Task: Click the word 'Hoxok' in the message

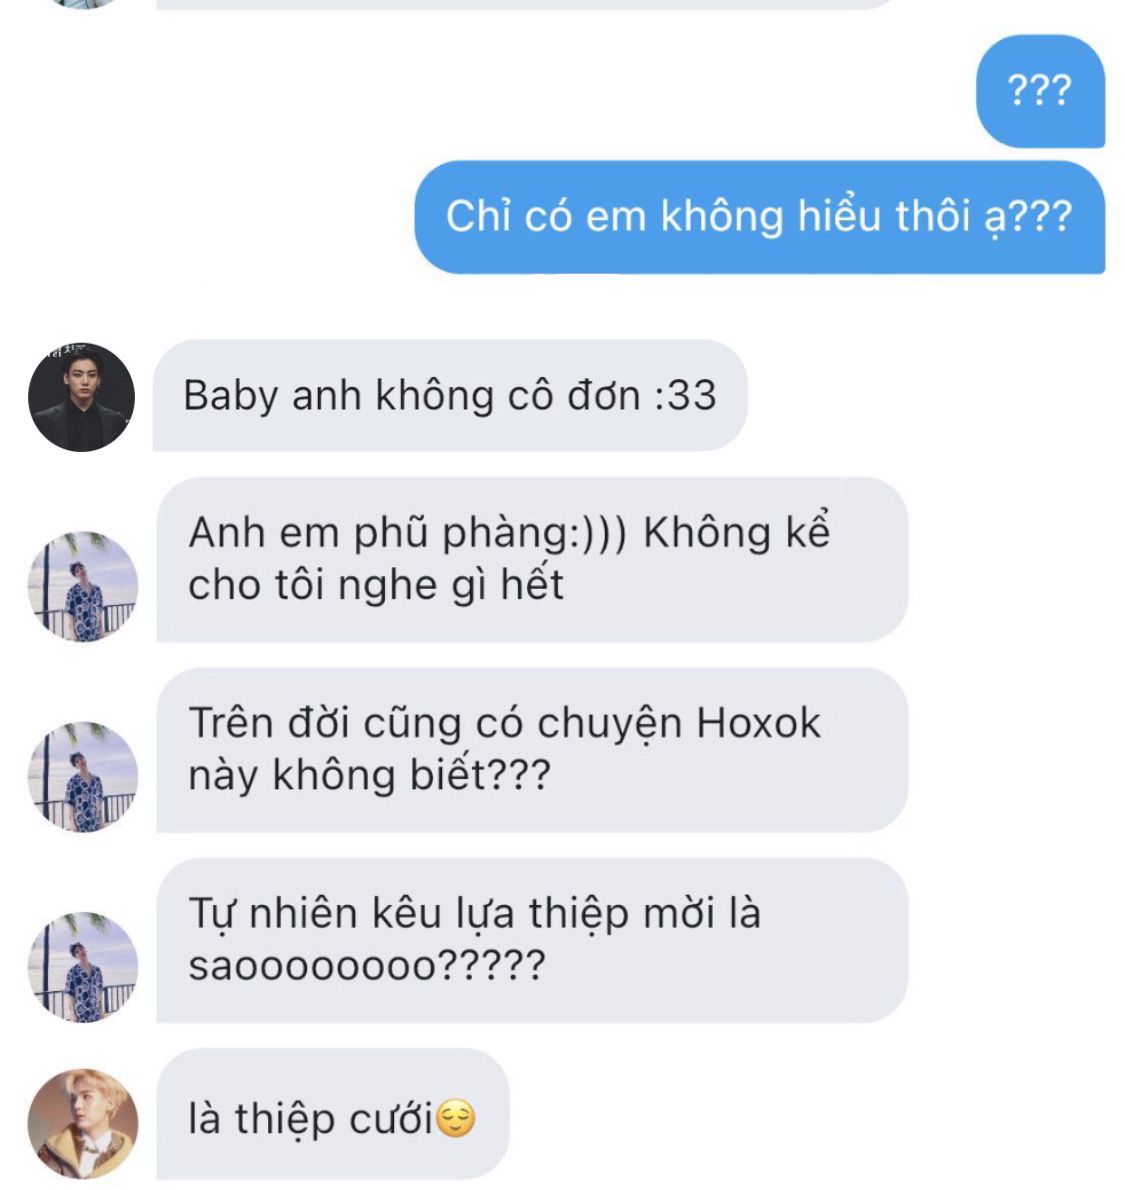Action: (x=758, y=722)
